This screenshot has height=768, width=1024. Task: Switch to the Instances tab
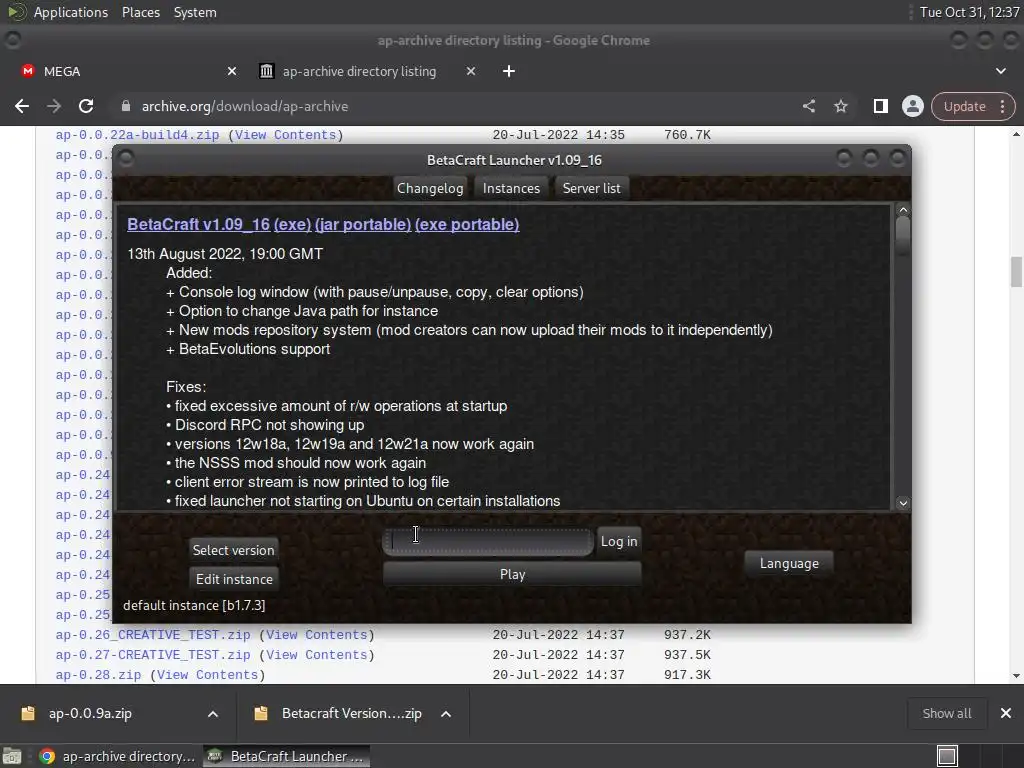(511, 188)
